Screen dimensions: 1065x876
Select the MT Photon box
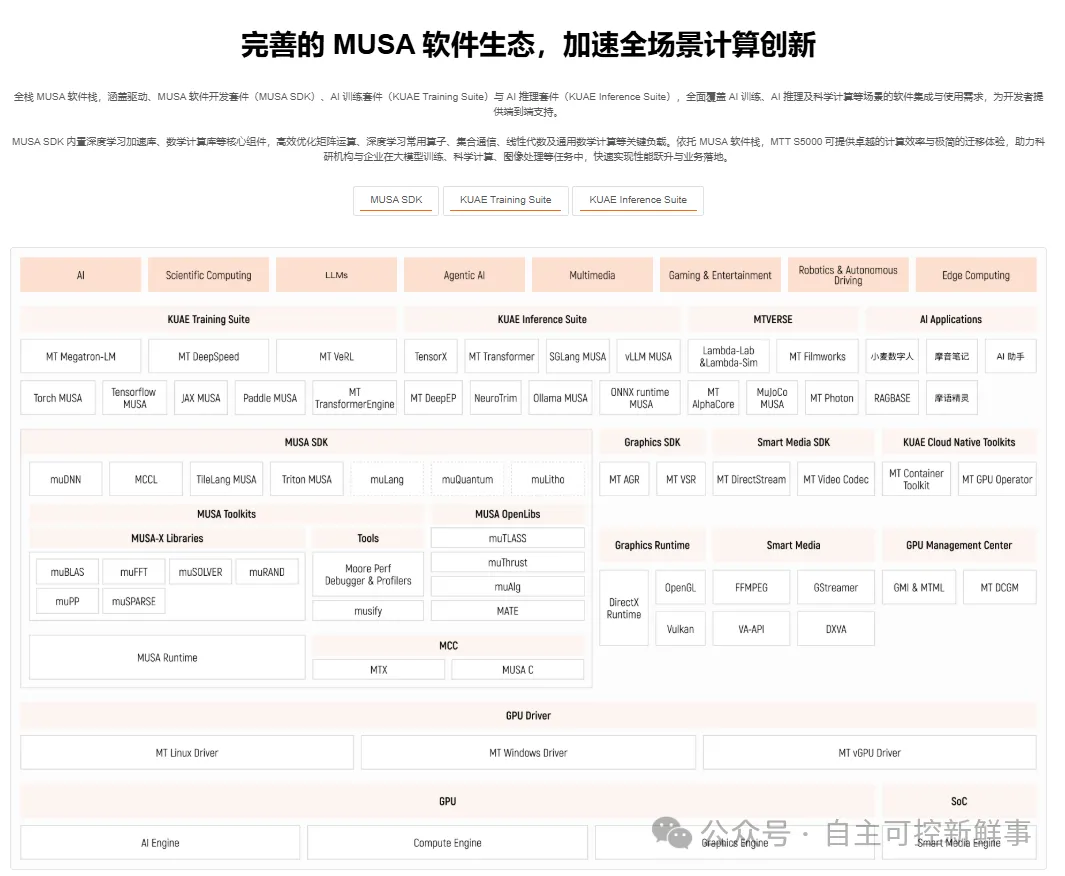831,398
